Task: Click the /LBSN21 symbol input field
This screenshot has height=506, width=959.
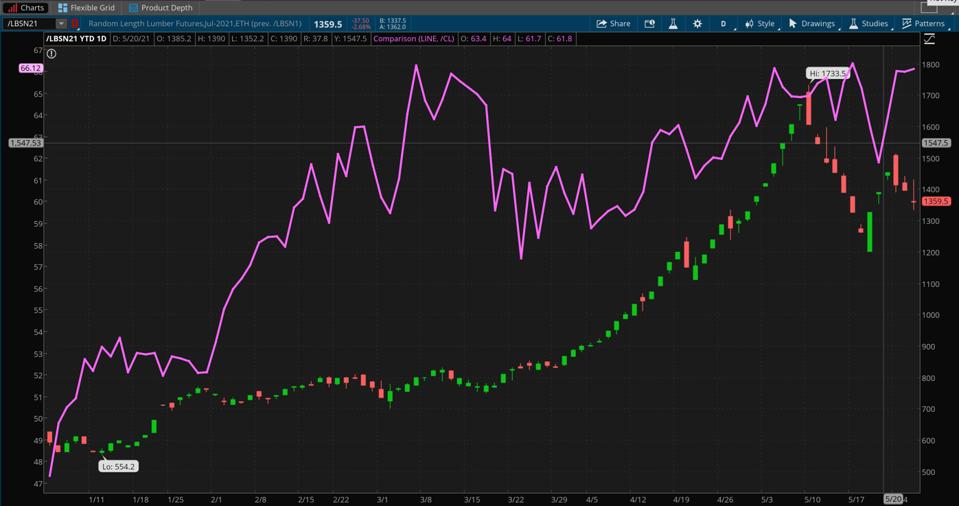Action: pos(28,23)
